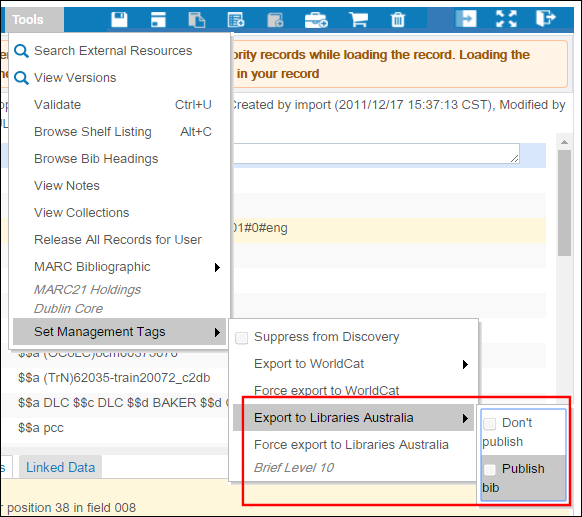Click the full screen expand icon
This screenshot has width=582, height=517.
click(x=506, y=19)
